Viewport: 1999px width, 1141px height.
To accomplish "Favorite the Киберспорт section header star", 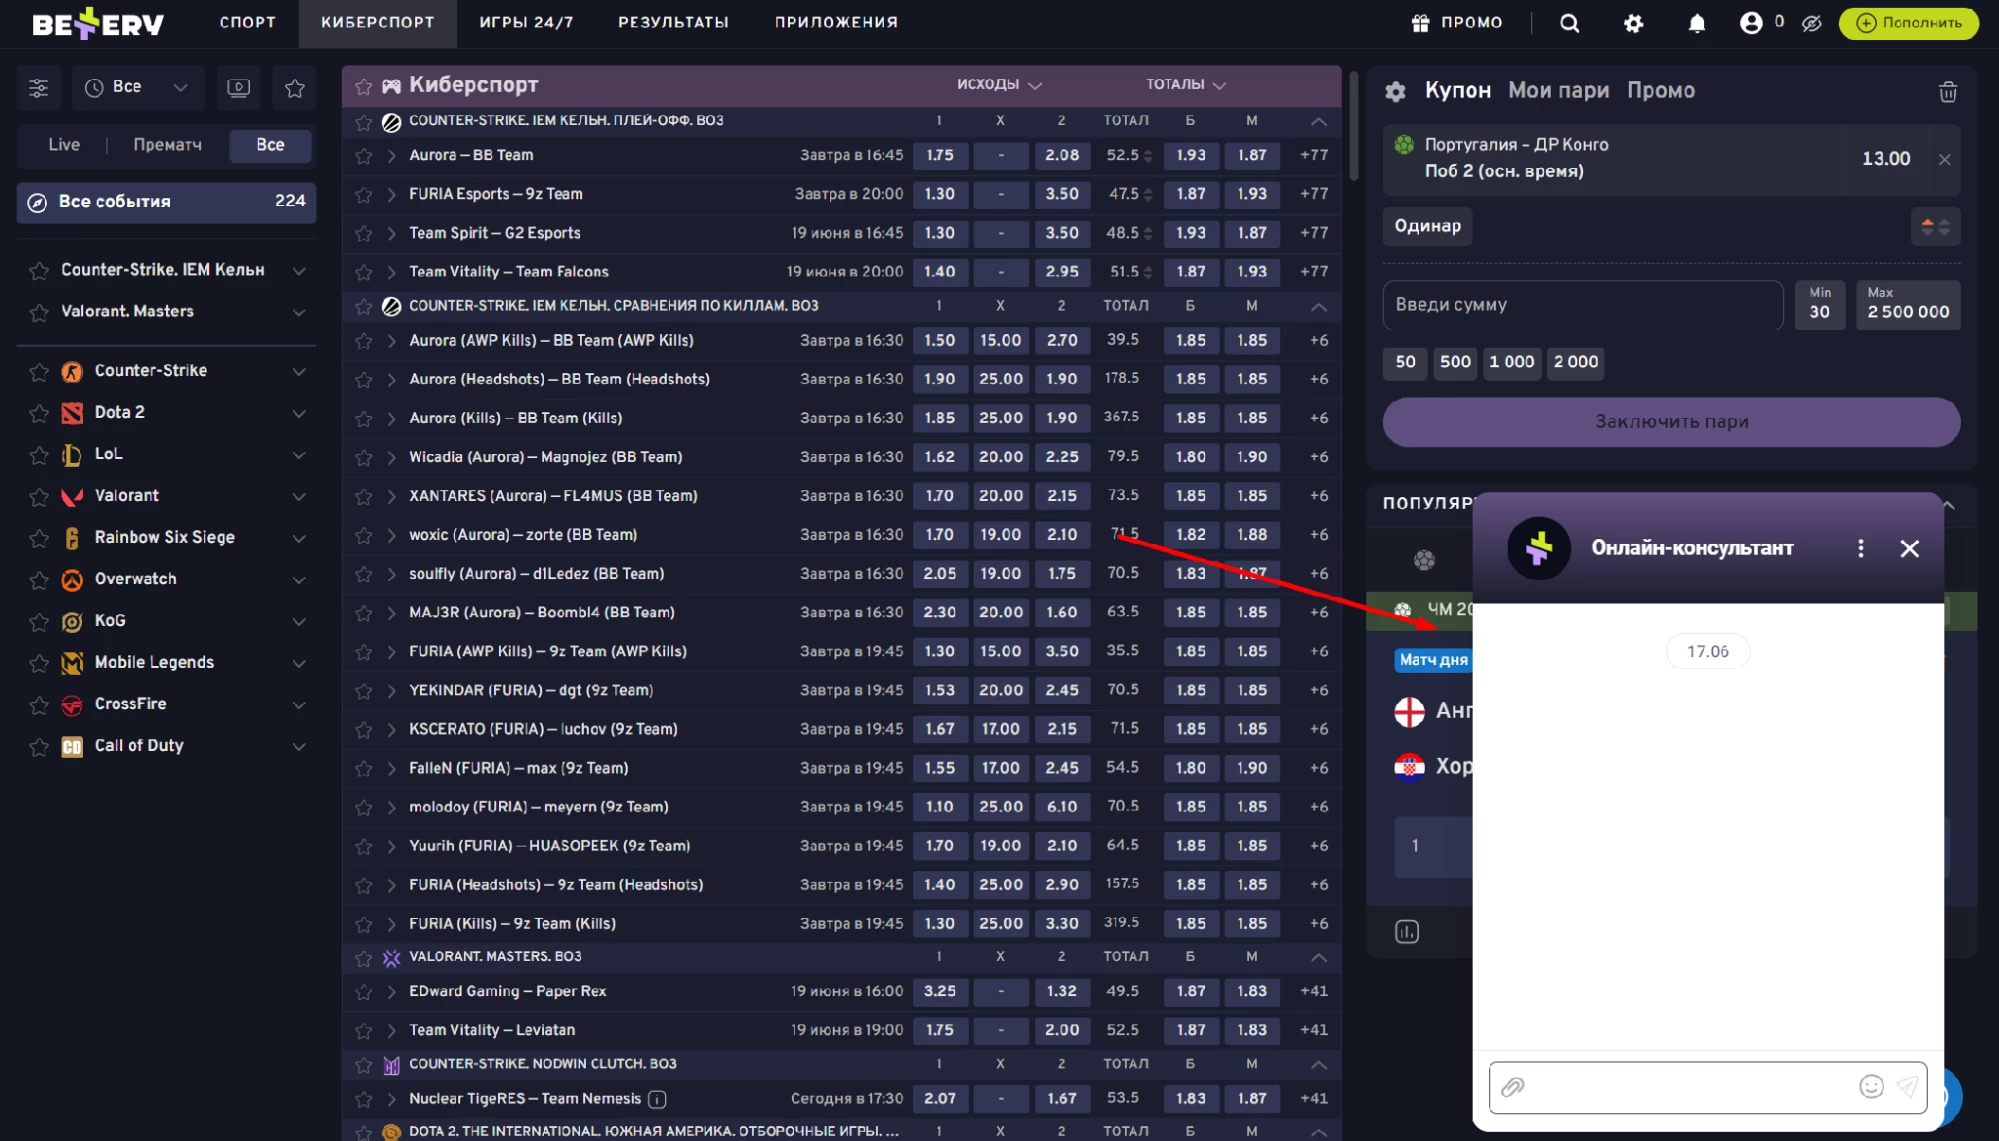I will pyautogui.click(x=364, y=87).
